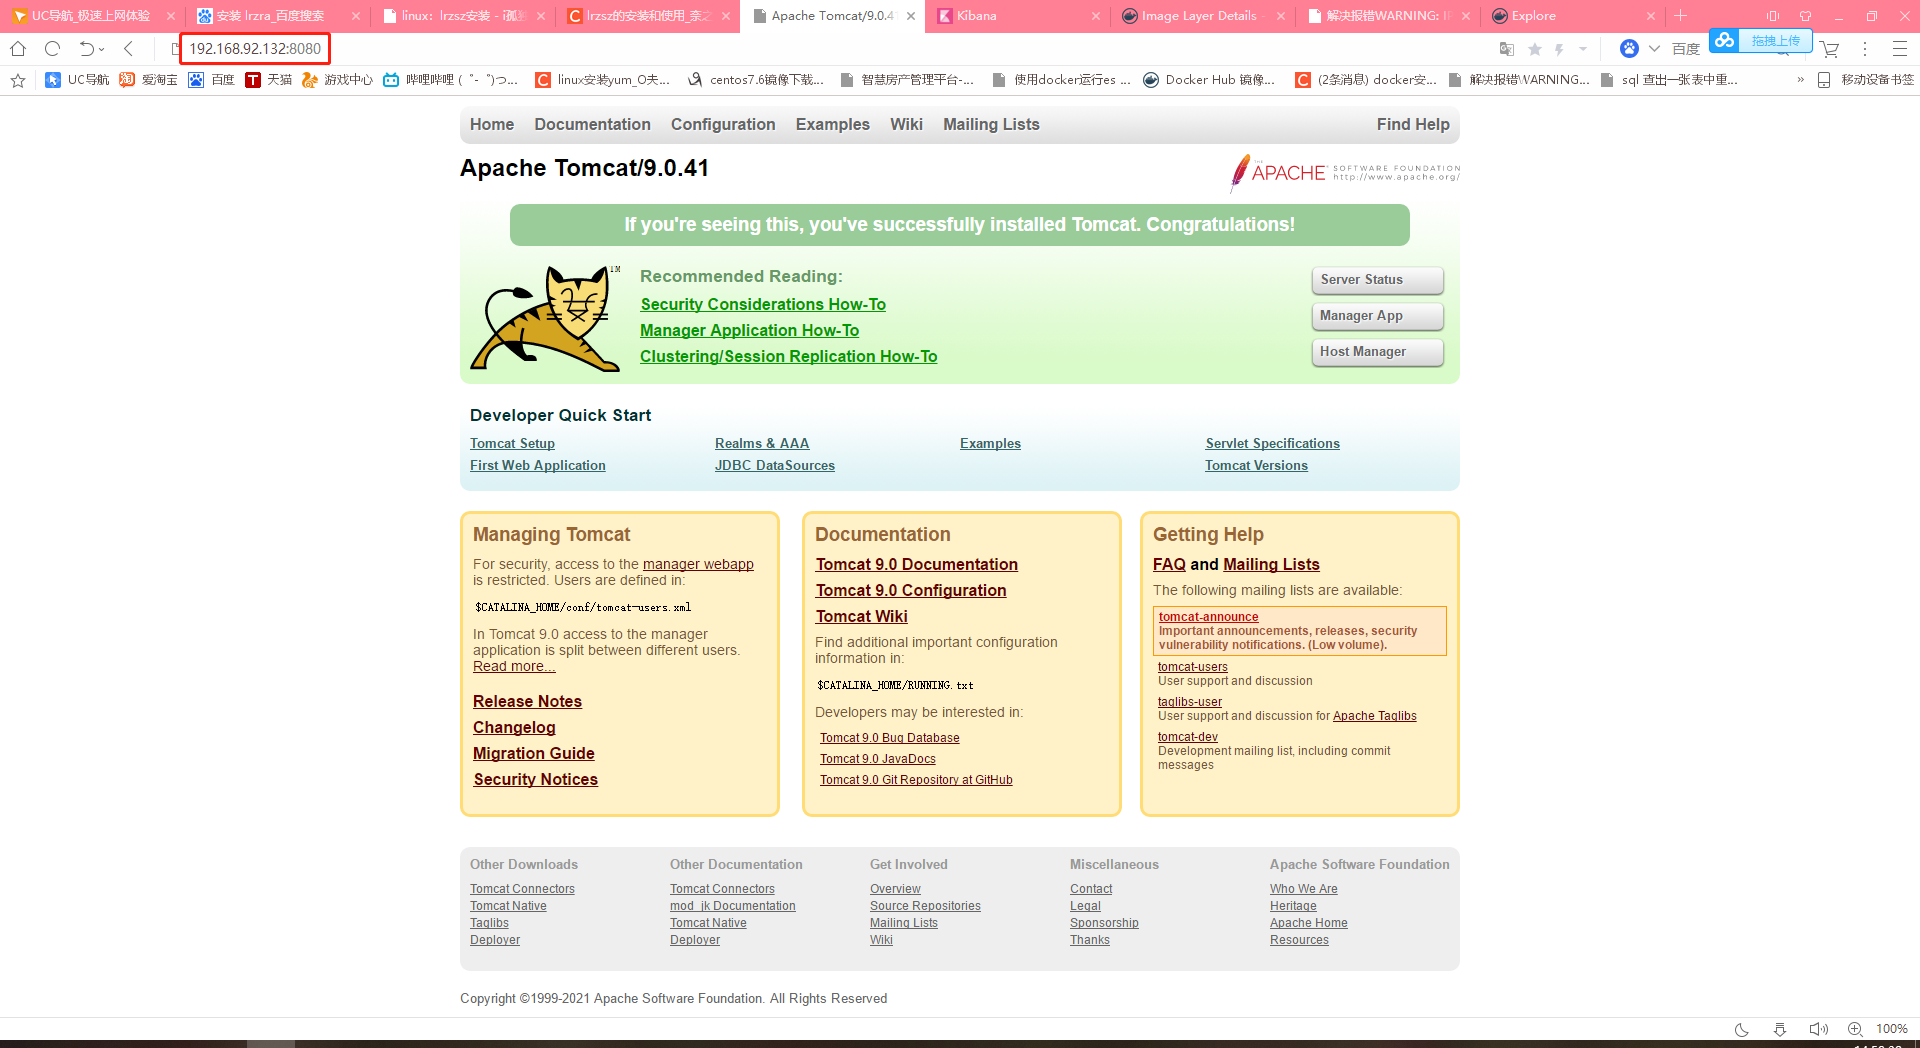Viewport: 1920px width, 1048px height.
Task: Open the Examples nav item
Action: coord(832,124)
